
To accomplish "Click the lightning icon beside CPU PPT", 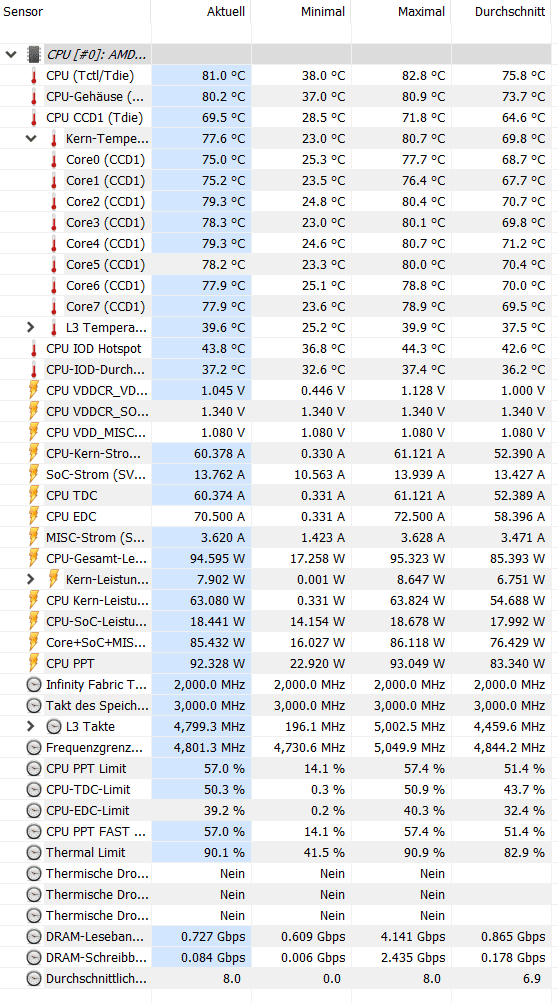I will pos(34,664).
